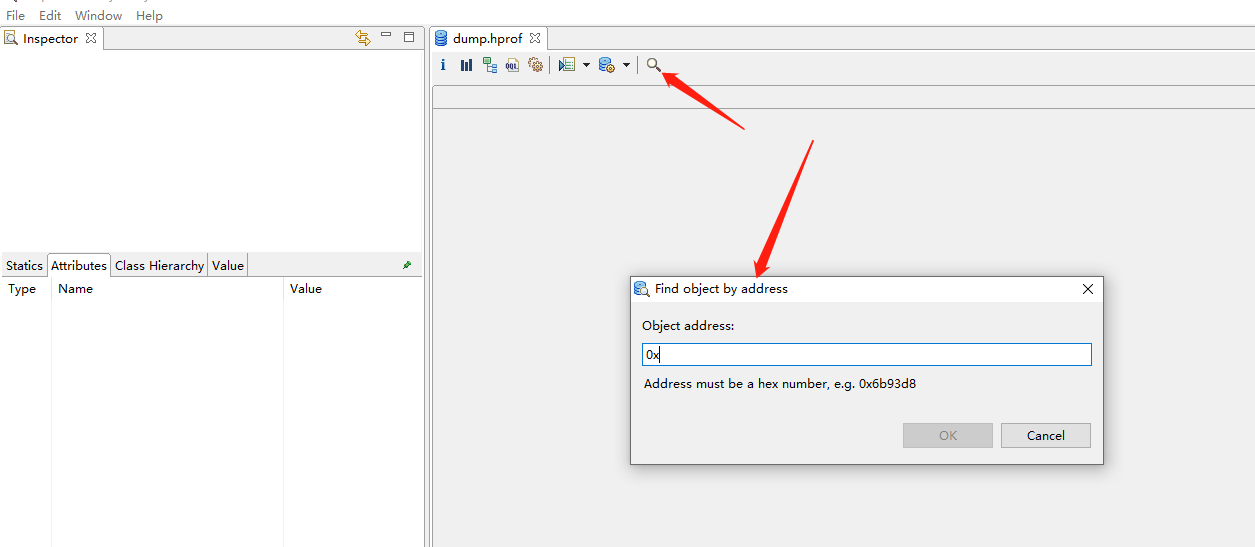Open the OQL query editor
This screenshot has width=1255, height=547.
pos(512,65)
